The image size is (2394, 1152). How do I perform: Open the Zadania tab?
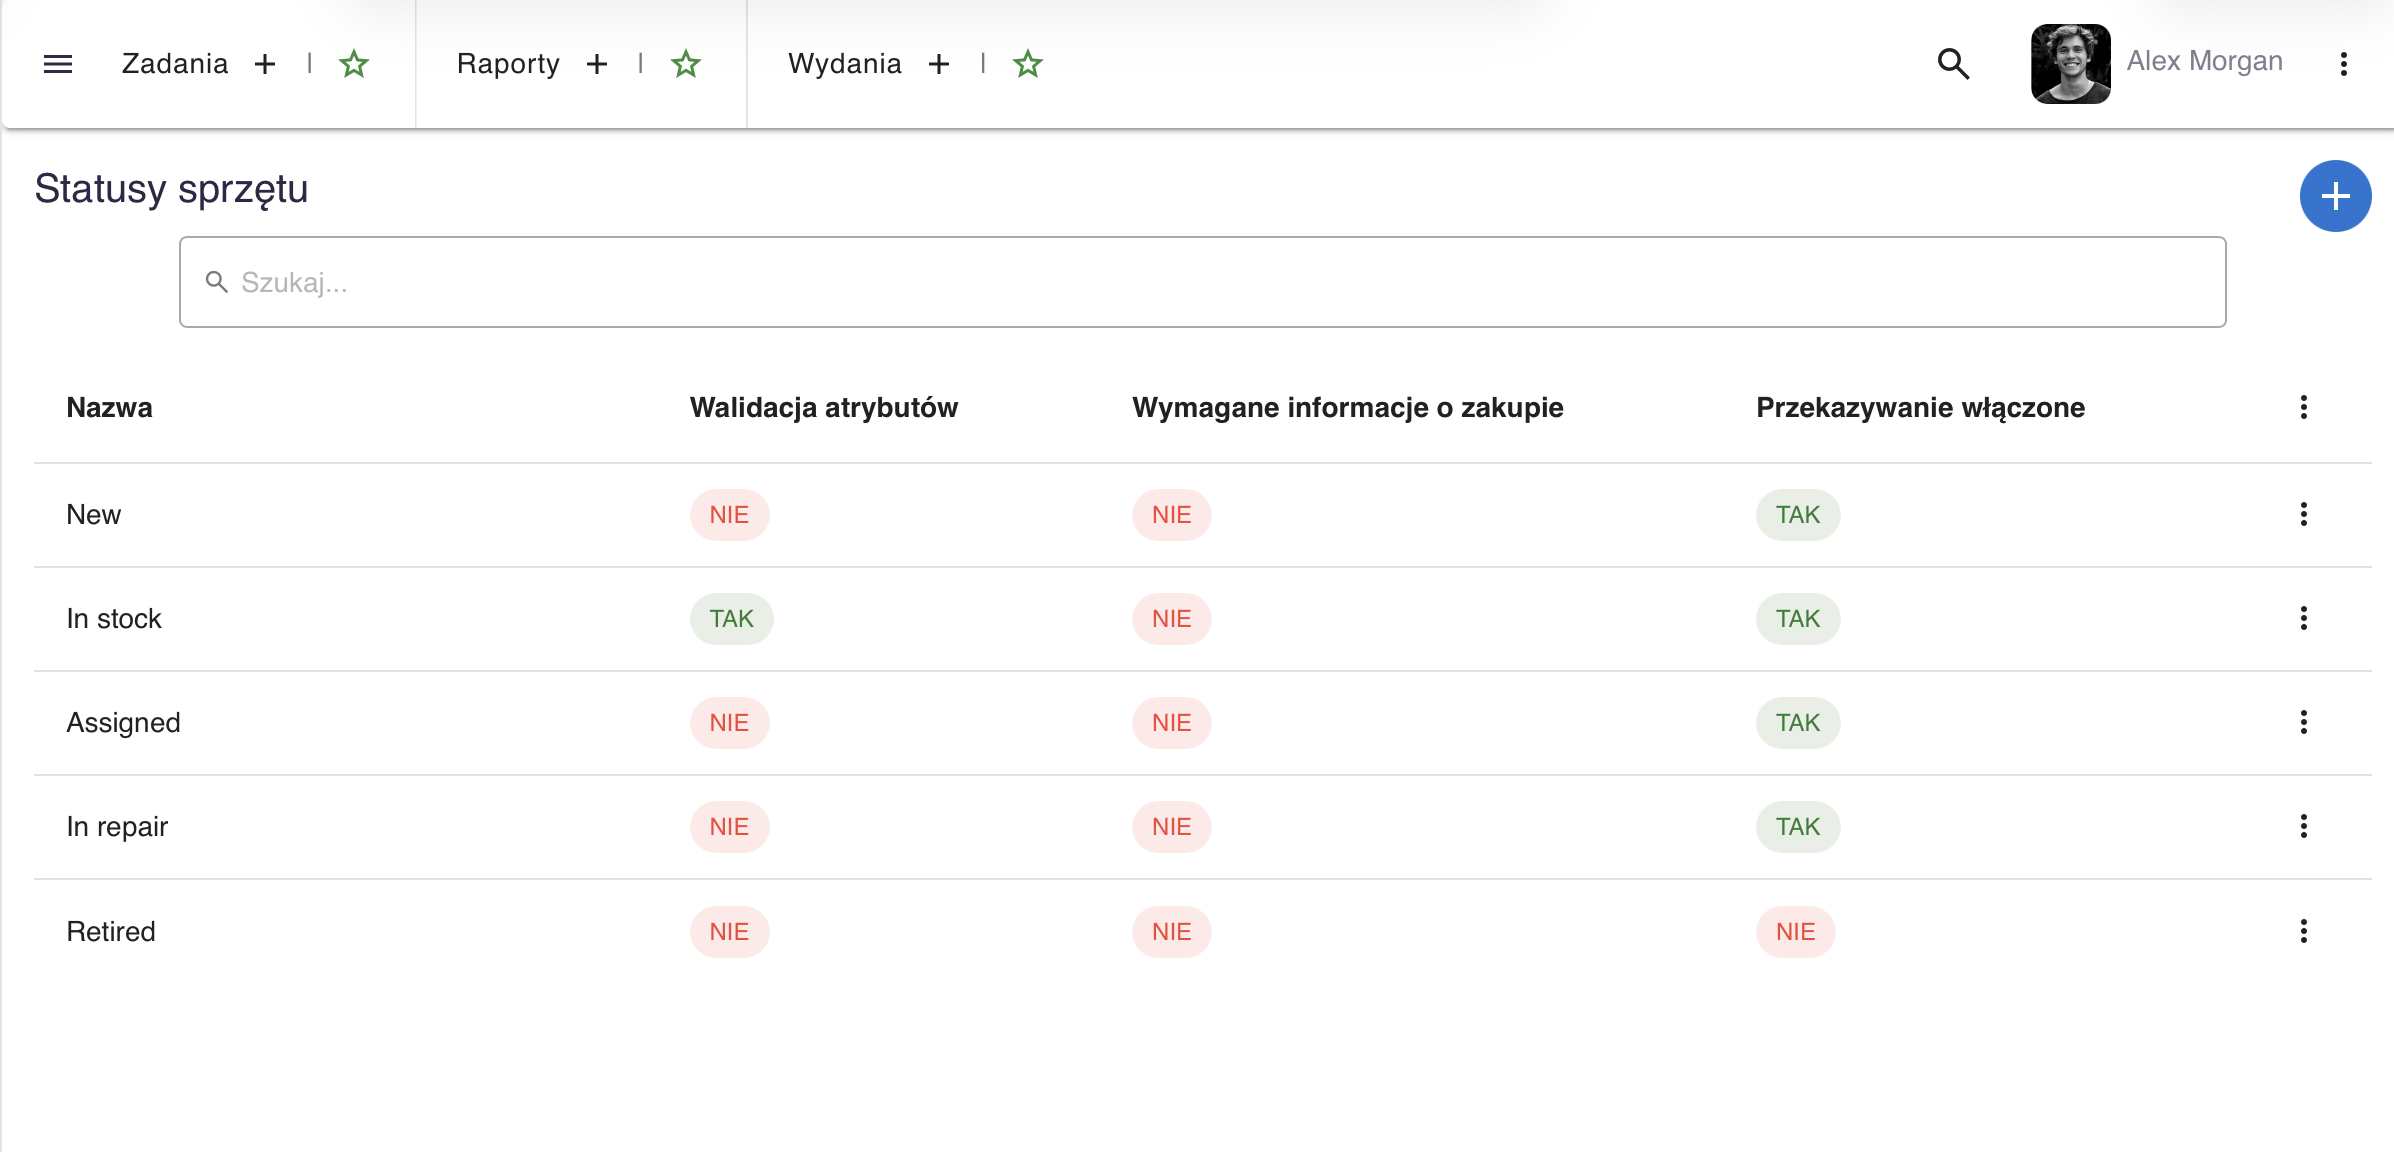[x=175, y=64]
